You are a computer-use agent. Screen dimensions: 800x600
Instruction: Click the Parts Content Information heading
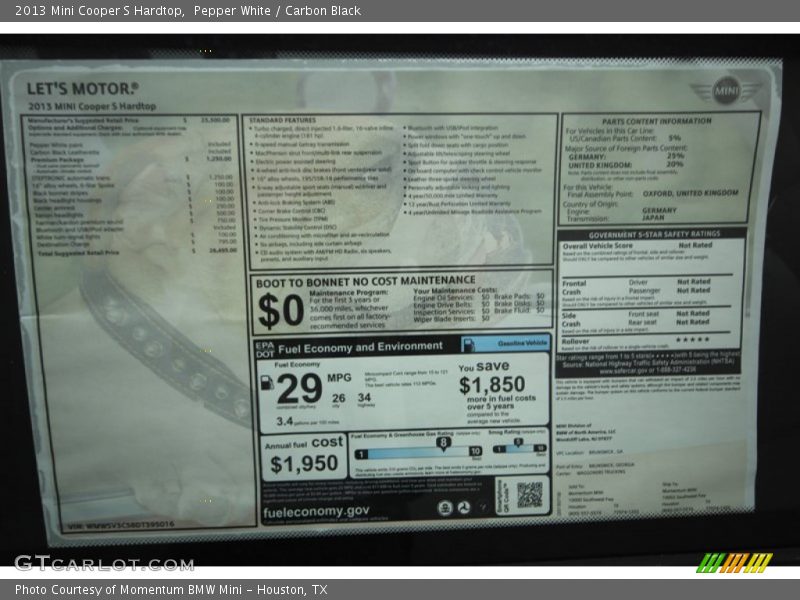tap(656, 120)
